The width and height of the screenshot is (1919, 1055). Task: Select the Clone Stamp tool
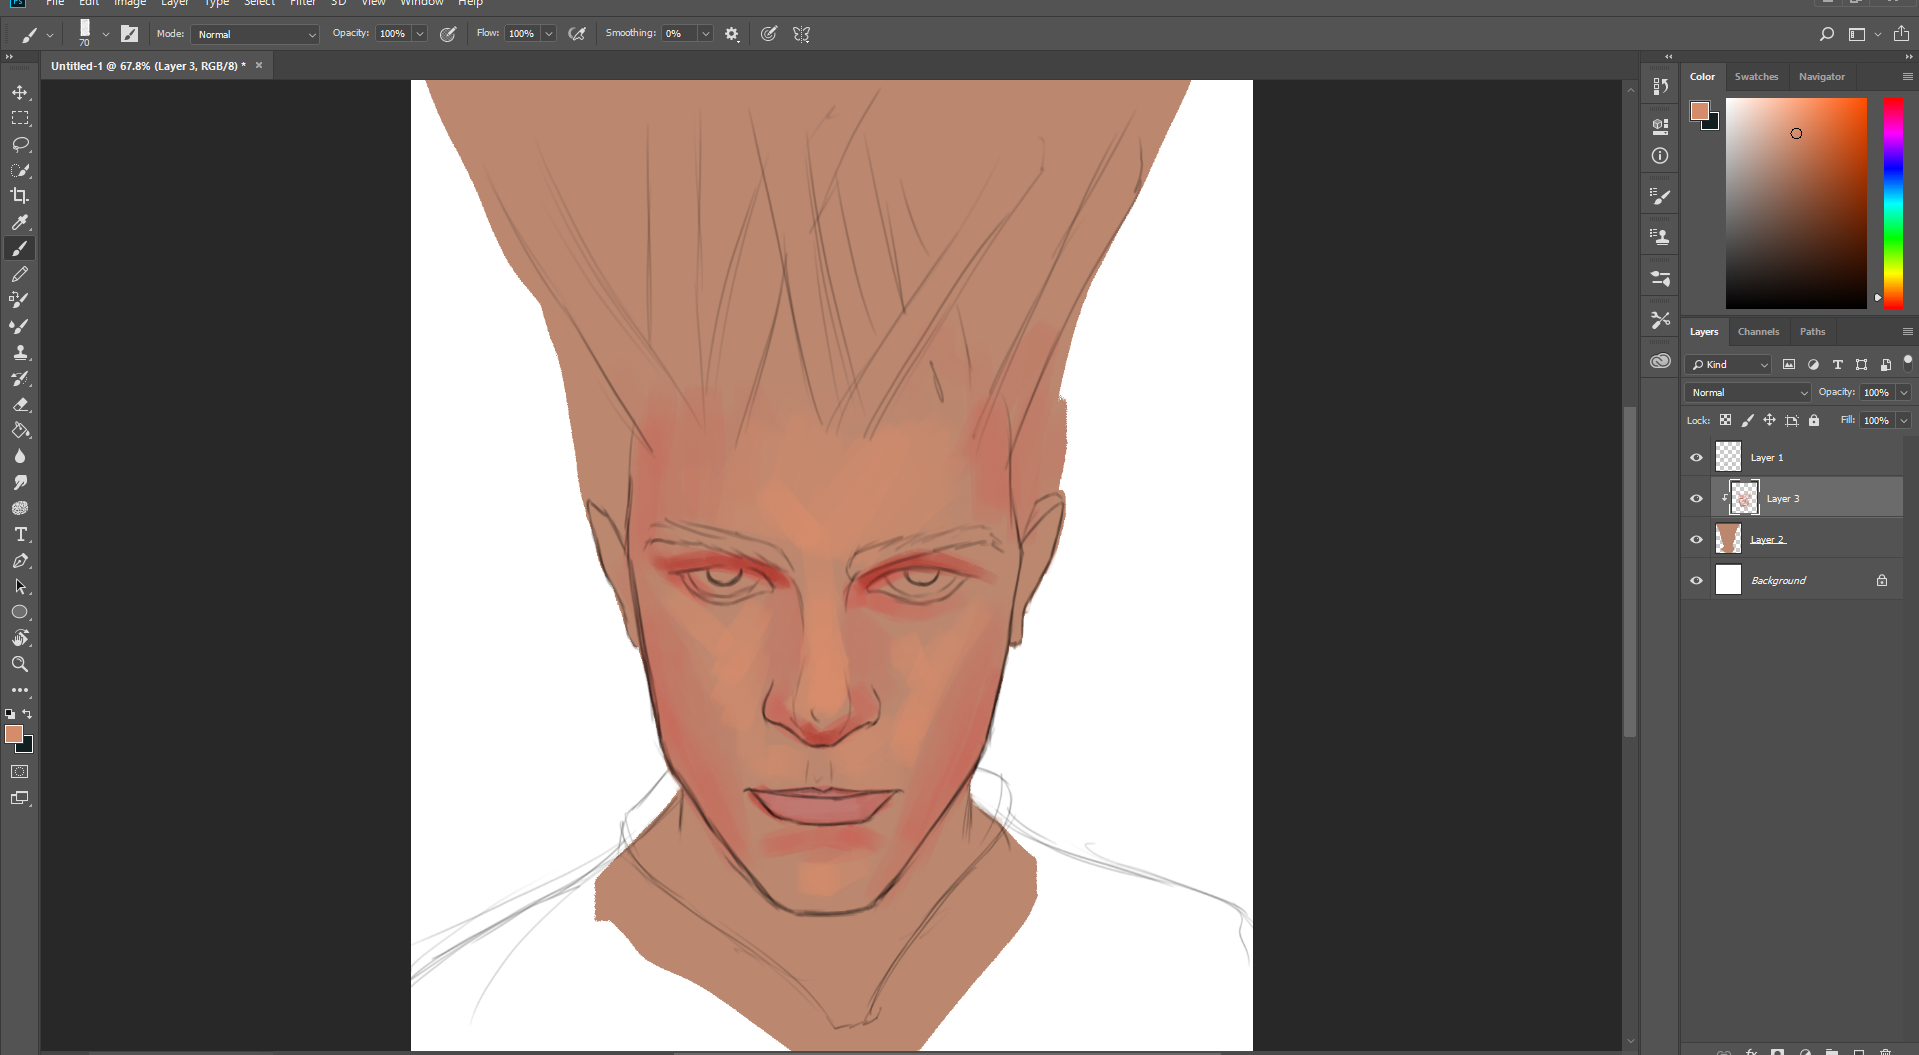pos(20,352)
